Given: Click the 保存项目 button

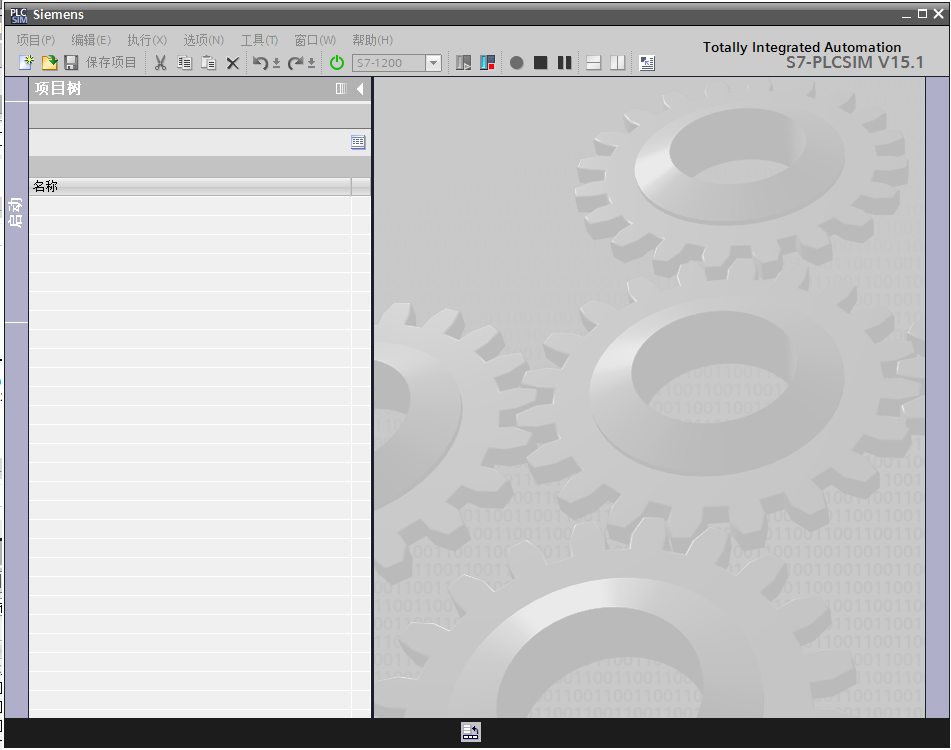Looking at the screenshot, I should (101, 63).
